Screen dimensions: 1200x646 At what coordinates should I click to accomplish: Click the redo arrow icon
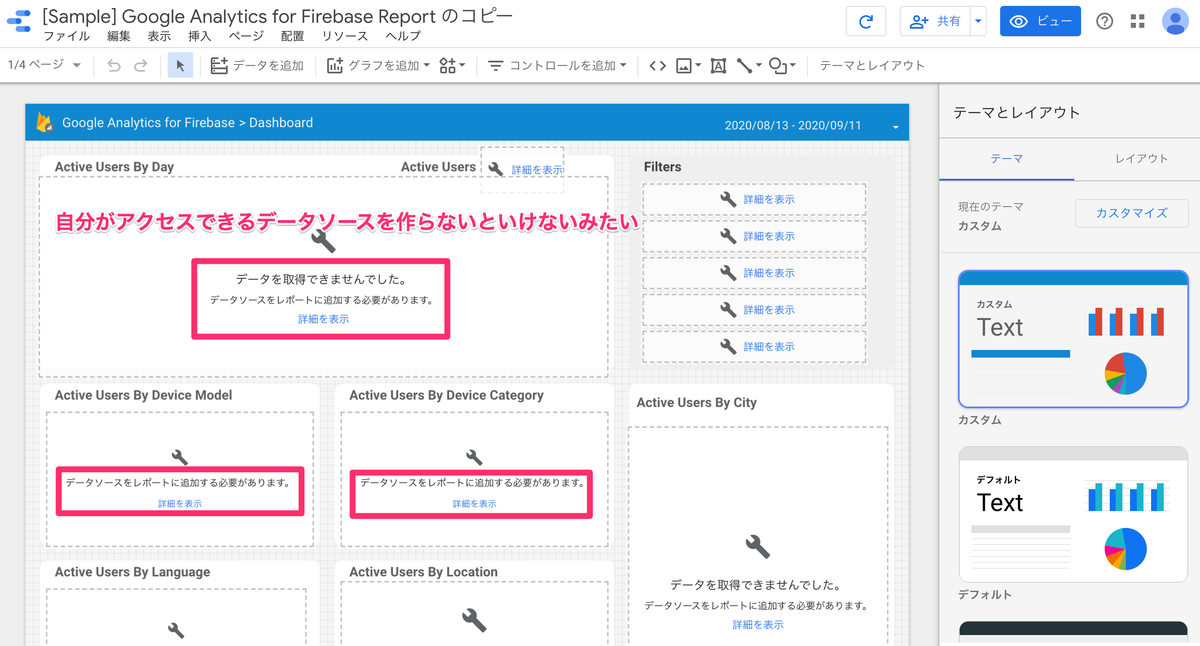(x=141, y=66)
